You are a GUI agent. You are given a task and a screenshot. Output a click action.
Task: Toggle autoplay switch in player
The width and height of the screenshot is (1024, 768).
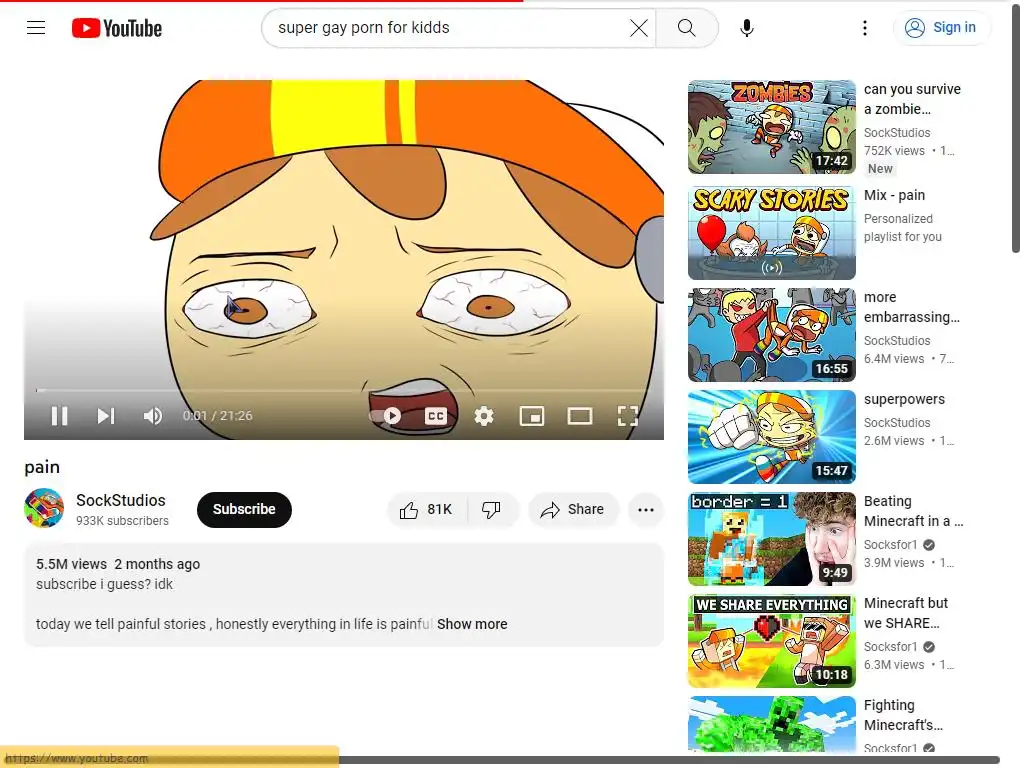pos(386,415)
